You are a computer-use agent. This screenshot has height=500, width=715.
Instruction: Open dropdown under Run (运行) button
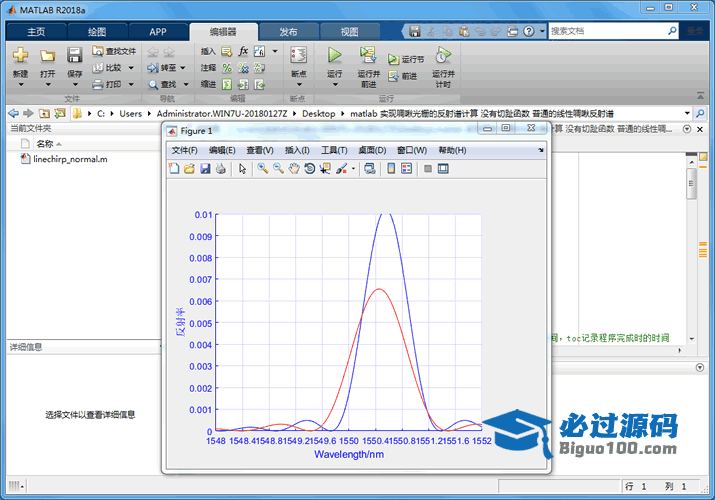coord(335,85)
